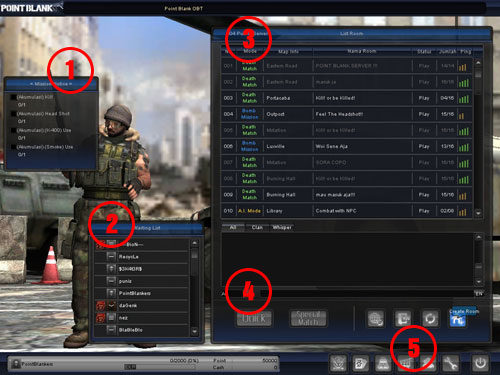Select player RecycLe in waiting list
Screen dimensions: 500x375
pyautogui.click(x=142, y=257)
